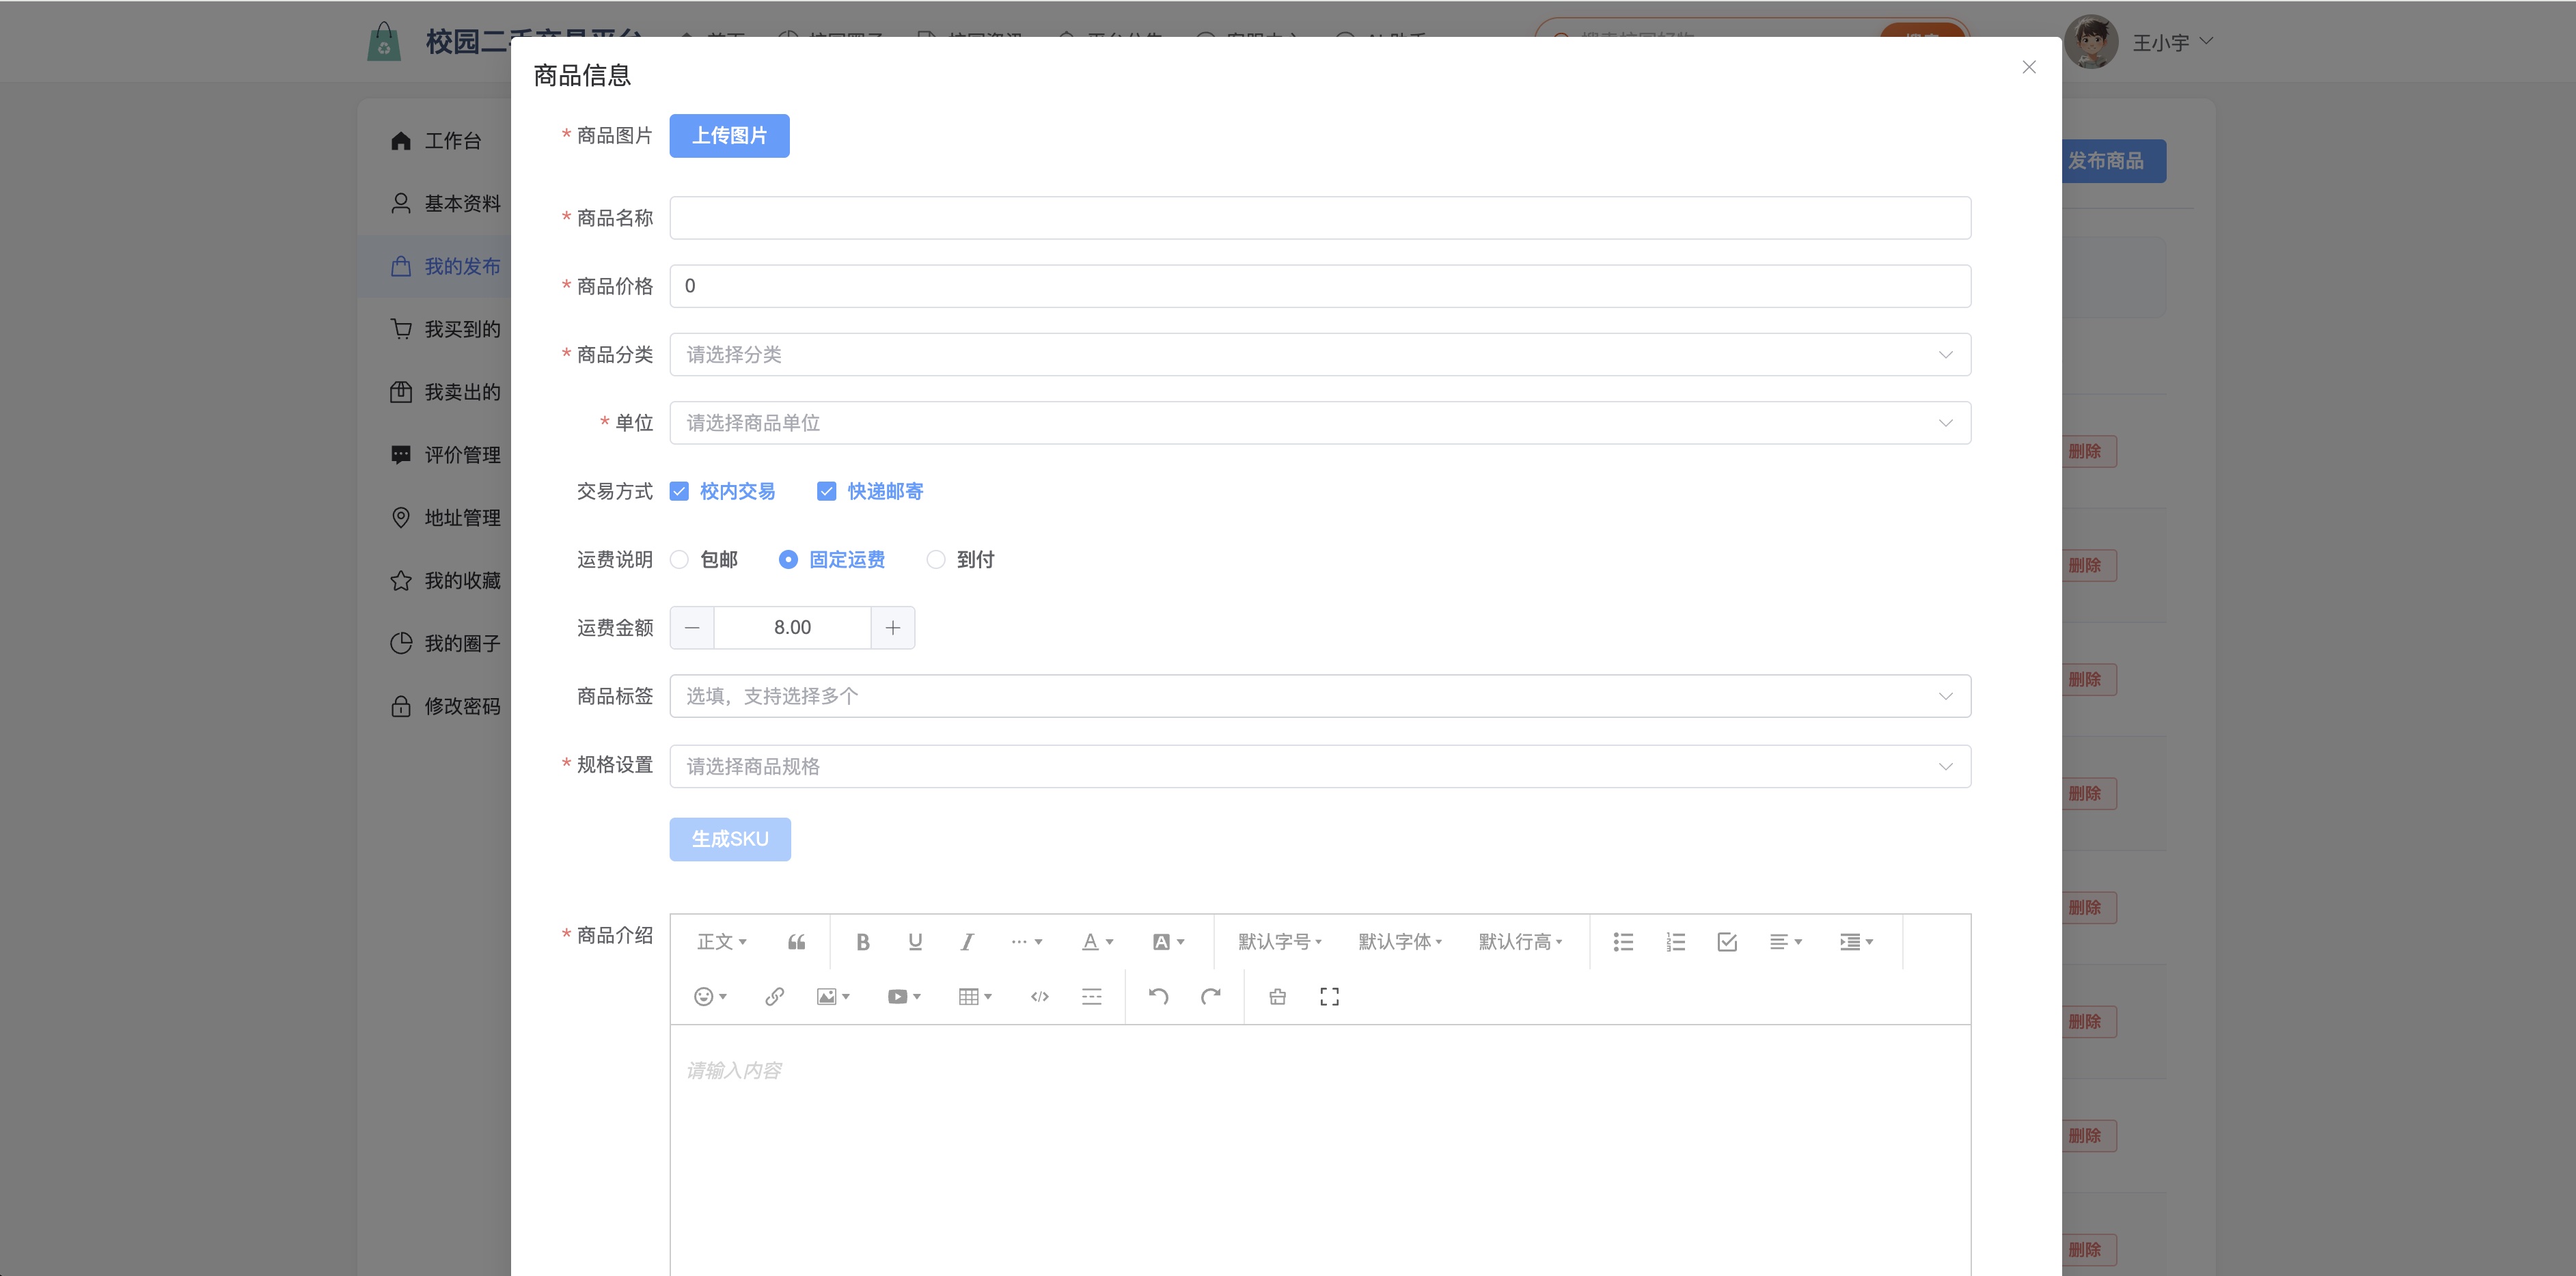Redo the last editor action

click(1211, 997)
